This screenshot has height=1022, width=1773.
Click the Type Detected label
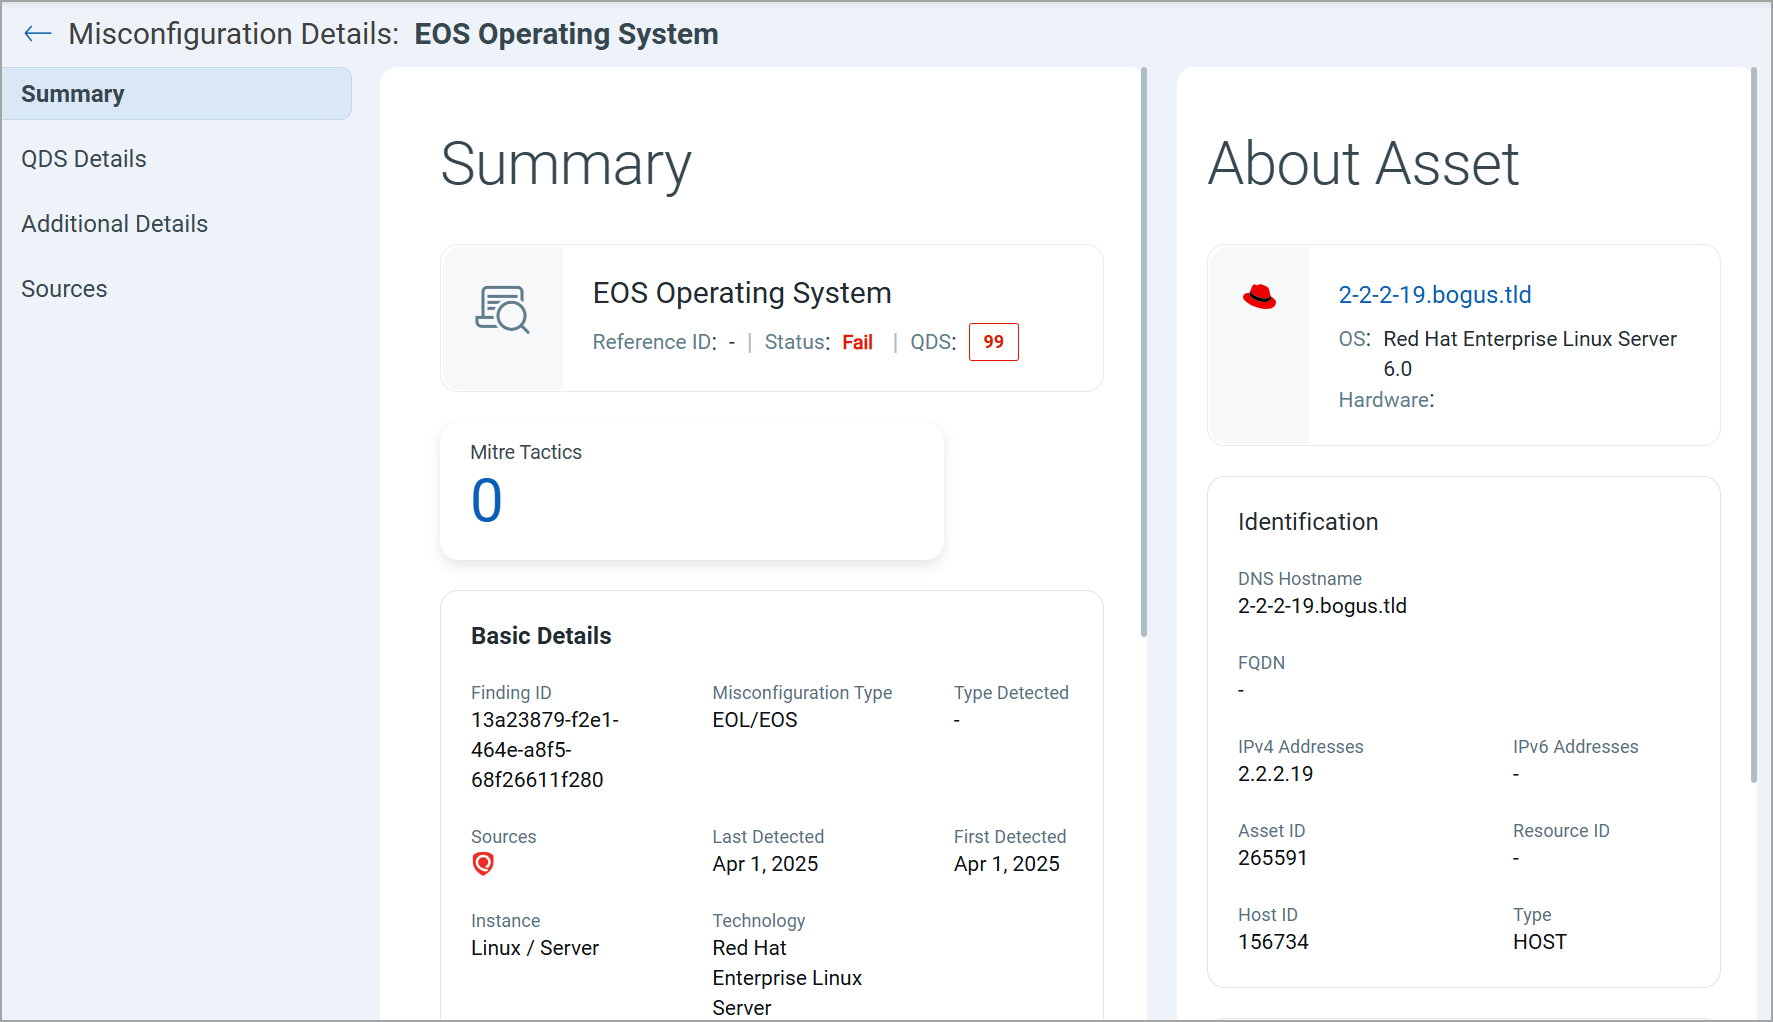1011,693
